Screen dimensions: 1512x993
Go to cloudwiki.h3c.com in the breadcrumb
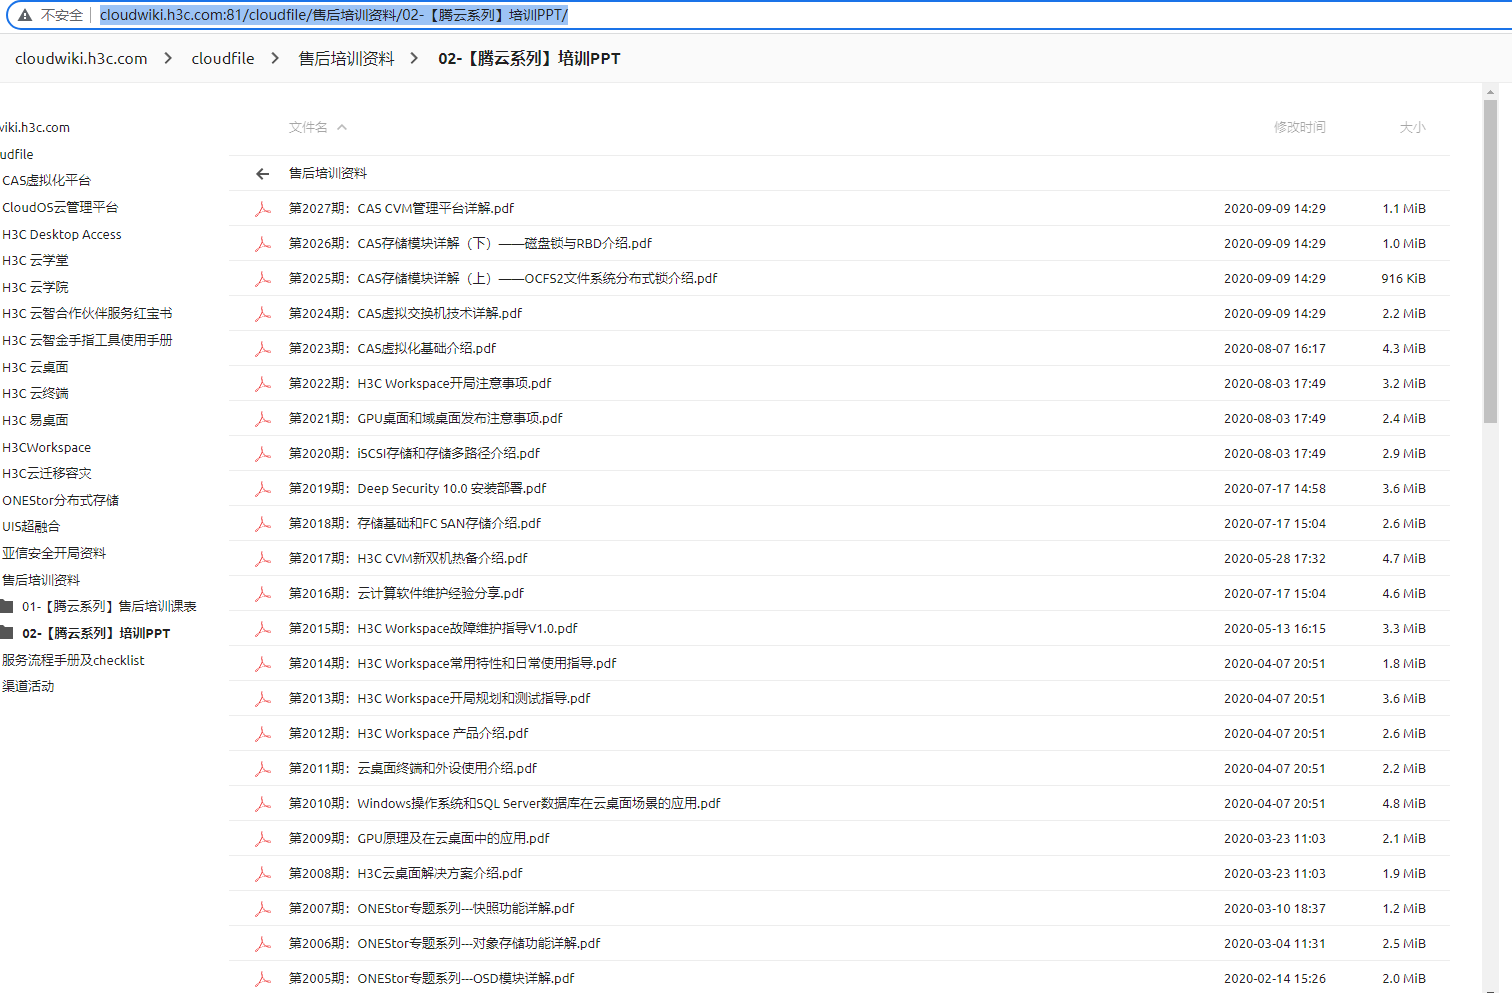81,59
